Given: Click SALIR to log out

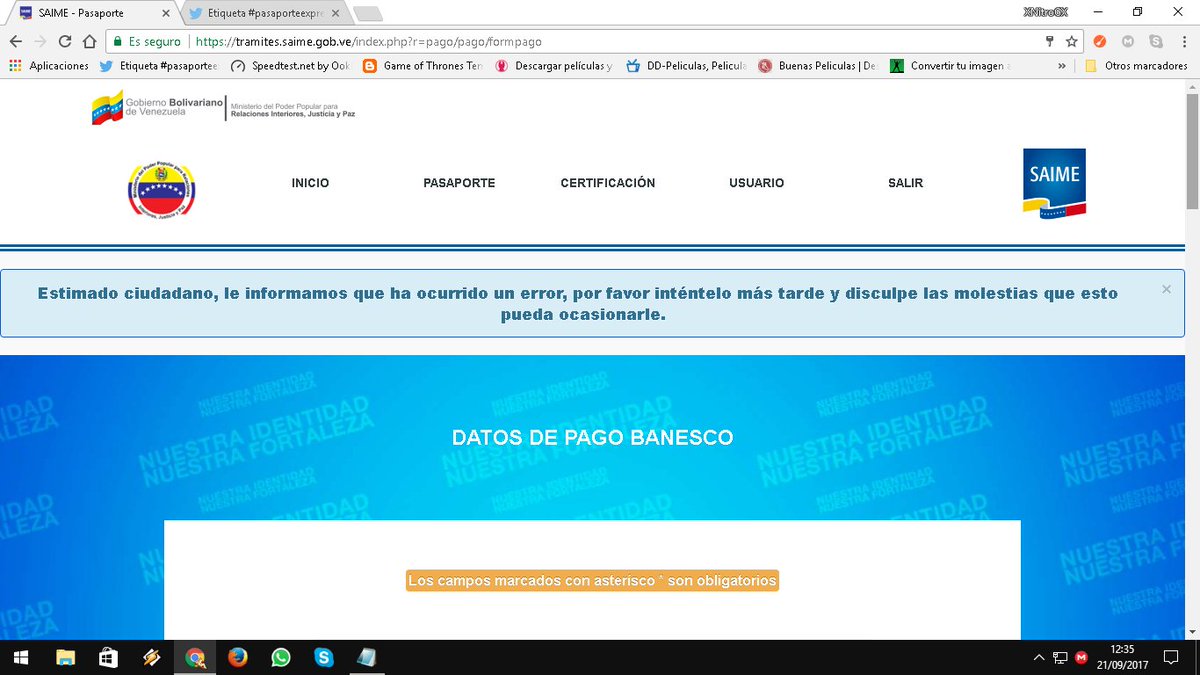Looking at the screenshot, I should pyautogui.click(x=905, y=183).
